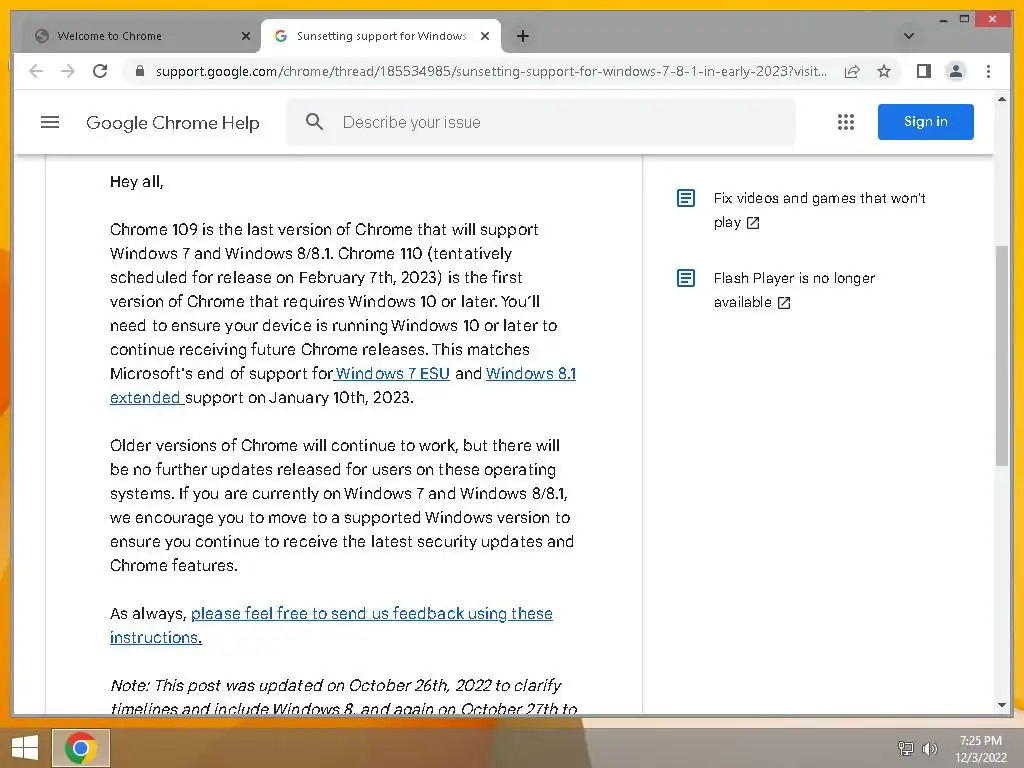Screen dimensions: 1024x768
Task: Click the address bar URL
Action: (491, 71)
